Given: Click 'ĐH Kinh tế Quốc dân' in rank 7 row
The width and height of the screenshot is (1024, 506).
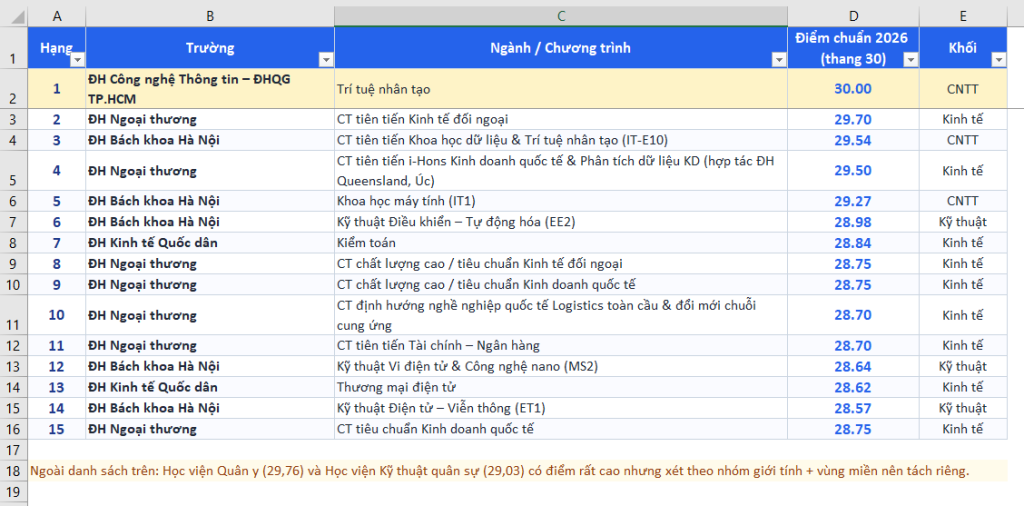Looking at the screenshot, I should click(x=210, y=243).
